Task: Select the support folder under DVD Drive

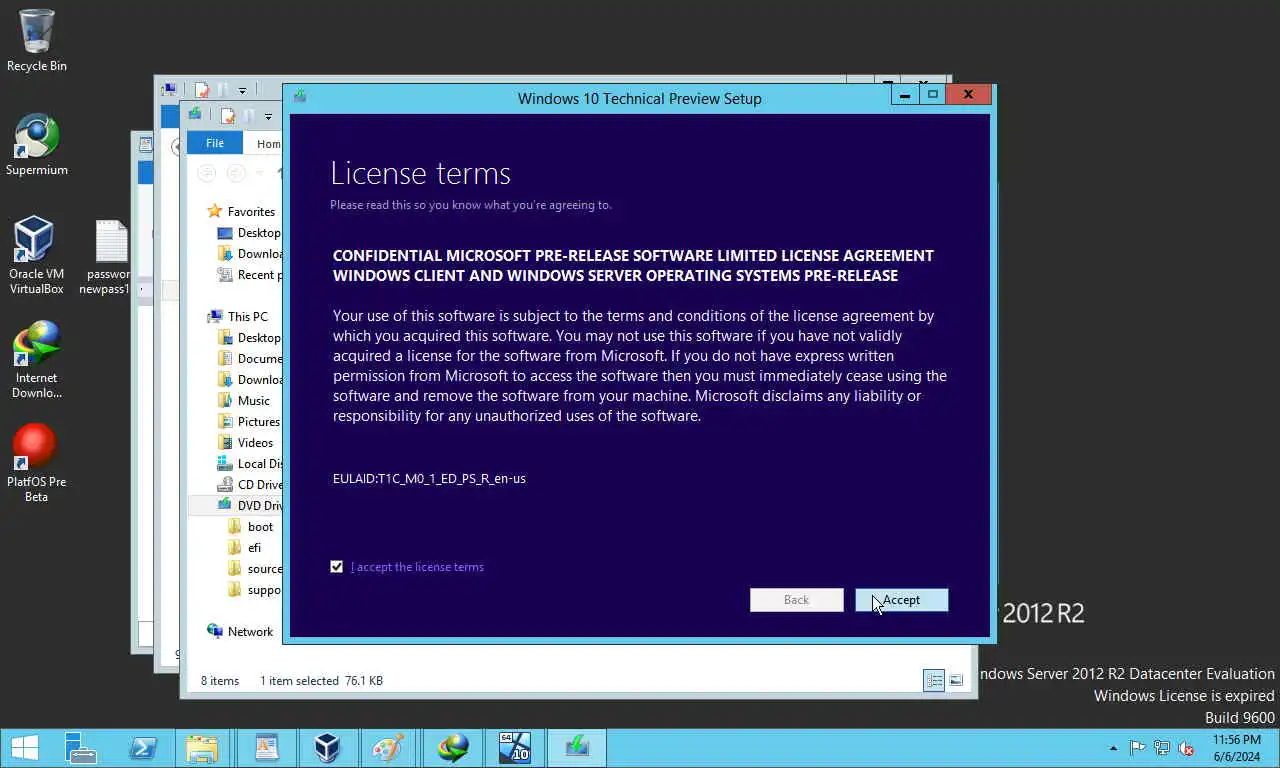Action: point(264,590)
